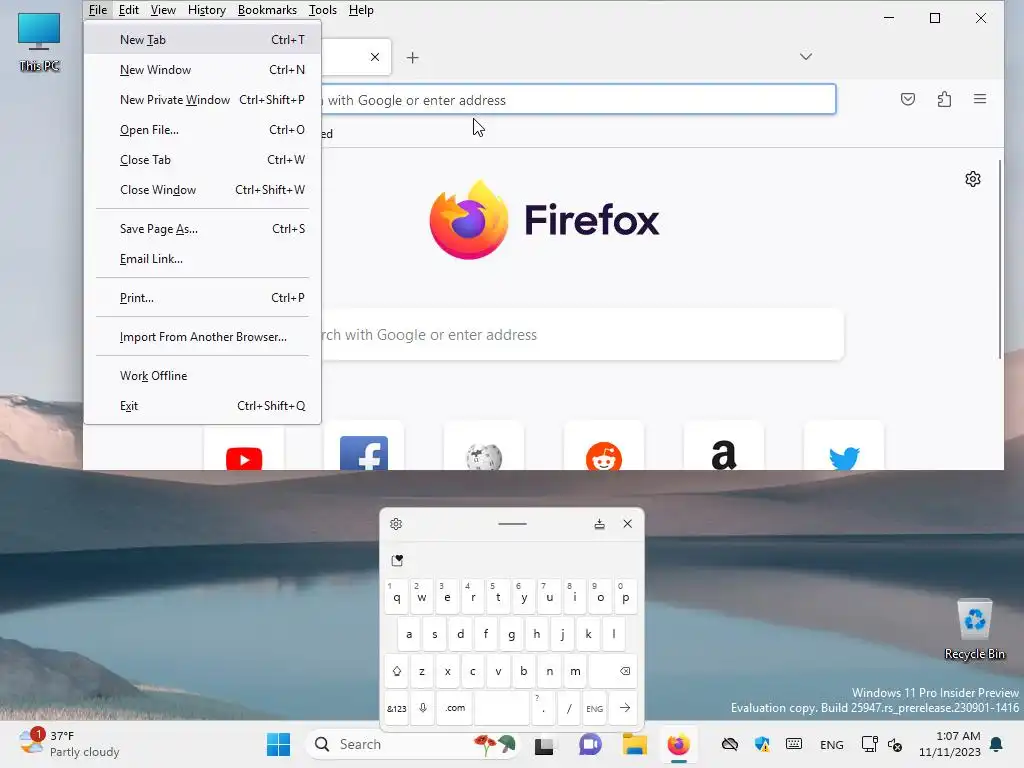Toggle Work Offline mode
This screenshot has height=768, width=1024.
pyautogui.click(x=202, y=376)
